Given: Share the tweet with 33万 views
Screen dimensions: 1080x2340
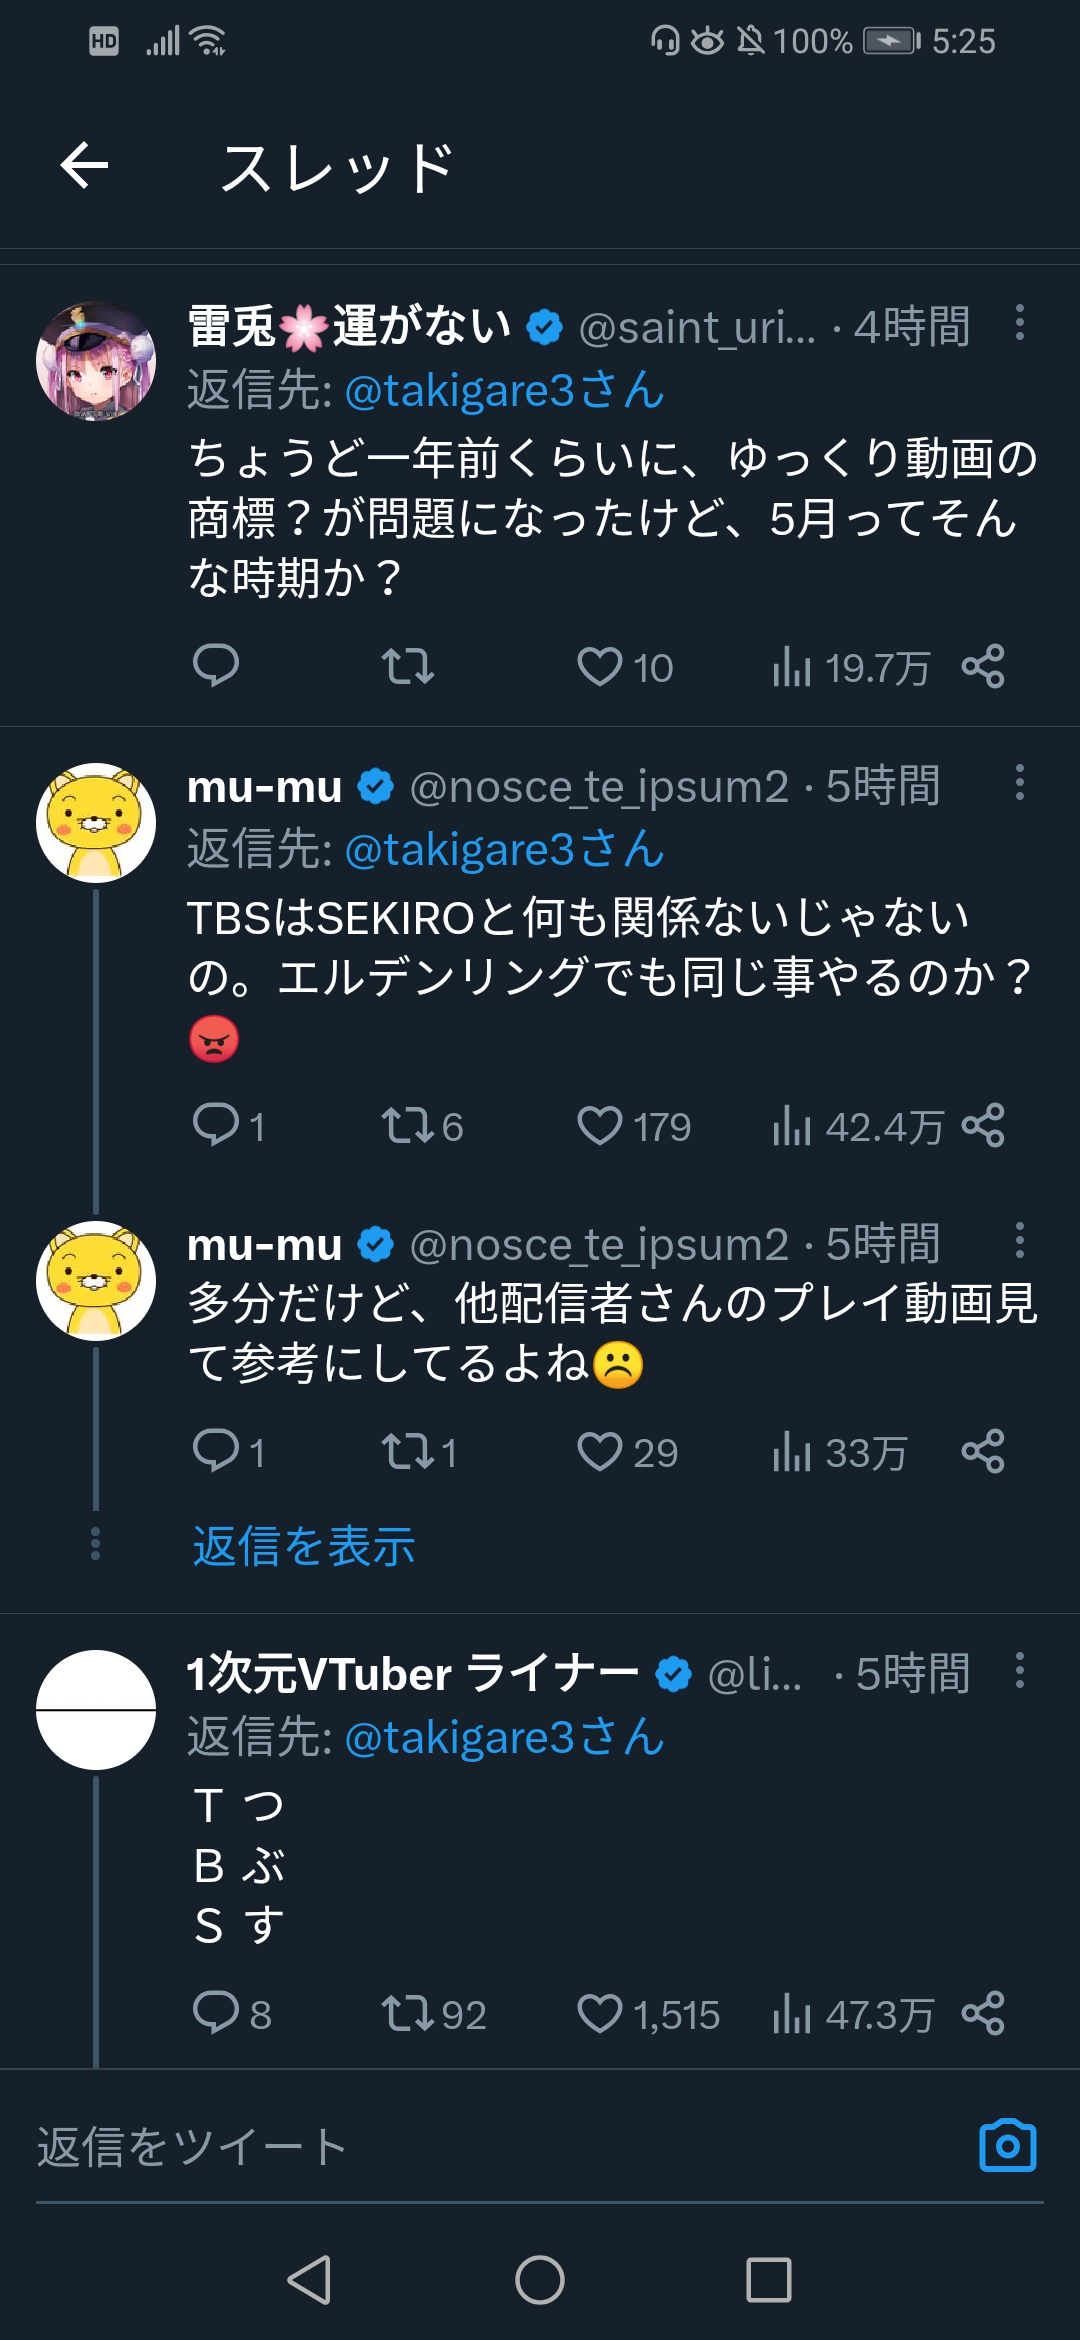Looking at the screenshot, I should 983,1452.
